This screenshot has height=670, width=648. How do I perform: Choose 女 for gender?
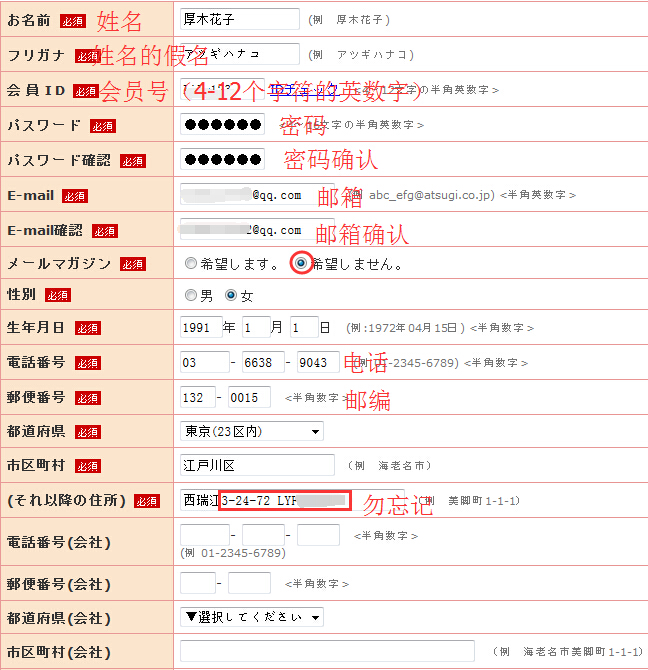pyautogui.click(x=231, y=296)
